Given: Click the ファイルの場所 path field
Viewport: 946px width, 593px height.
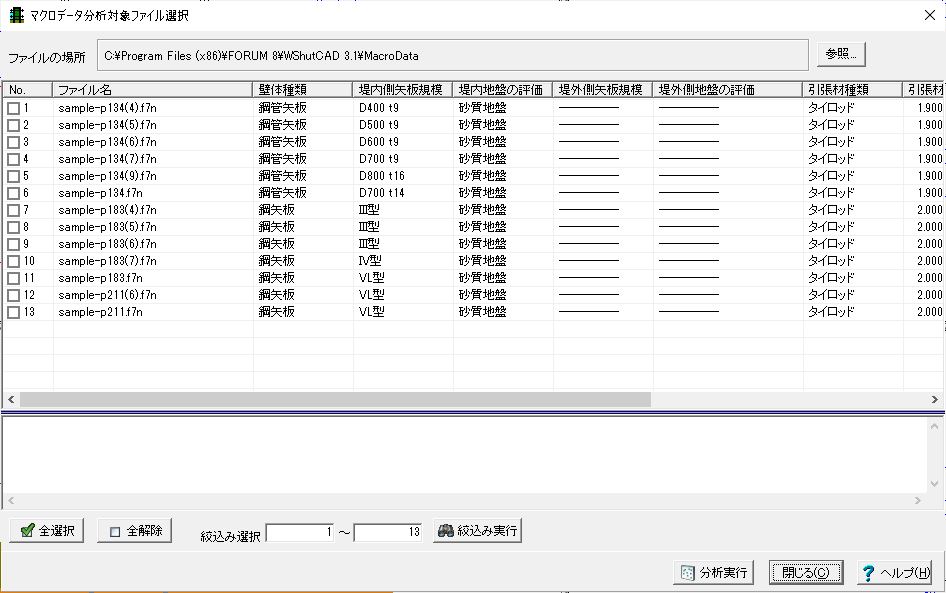Looking at the screenshot, I should tap(452, 55).
